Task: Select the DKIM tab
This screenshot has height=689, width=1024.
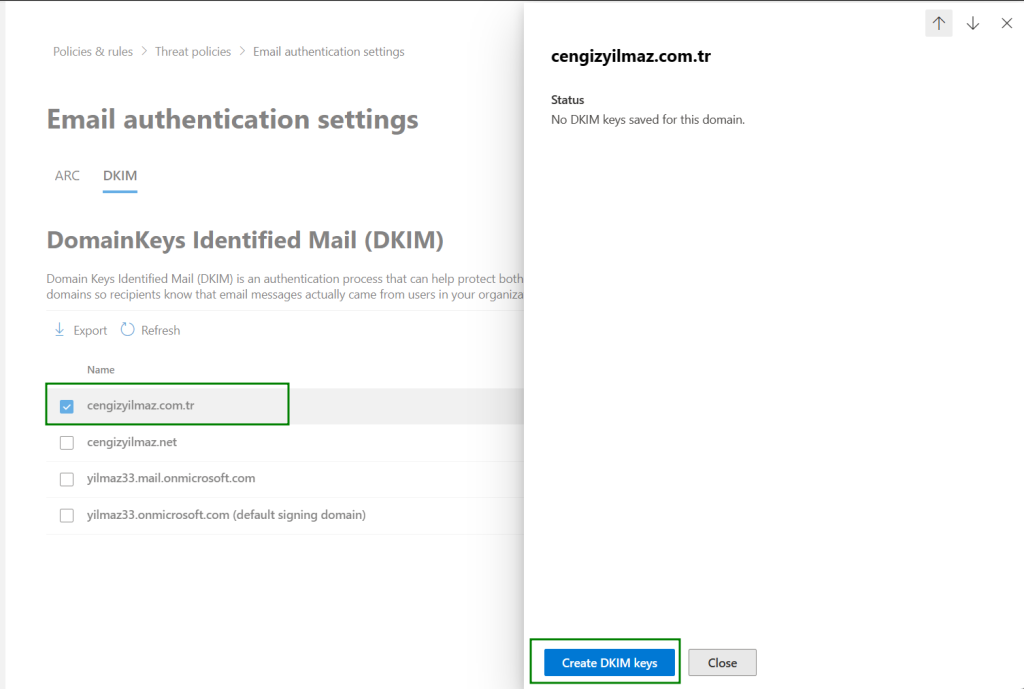Action: point(120,176)
